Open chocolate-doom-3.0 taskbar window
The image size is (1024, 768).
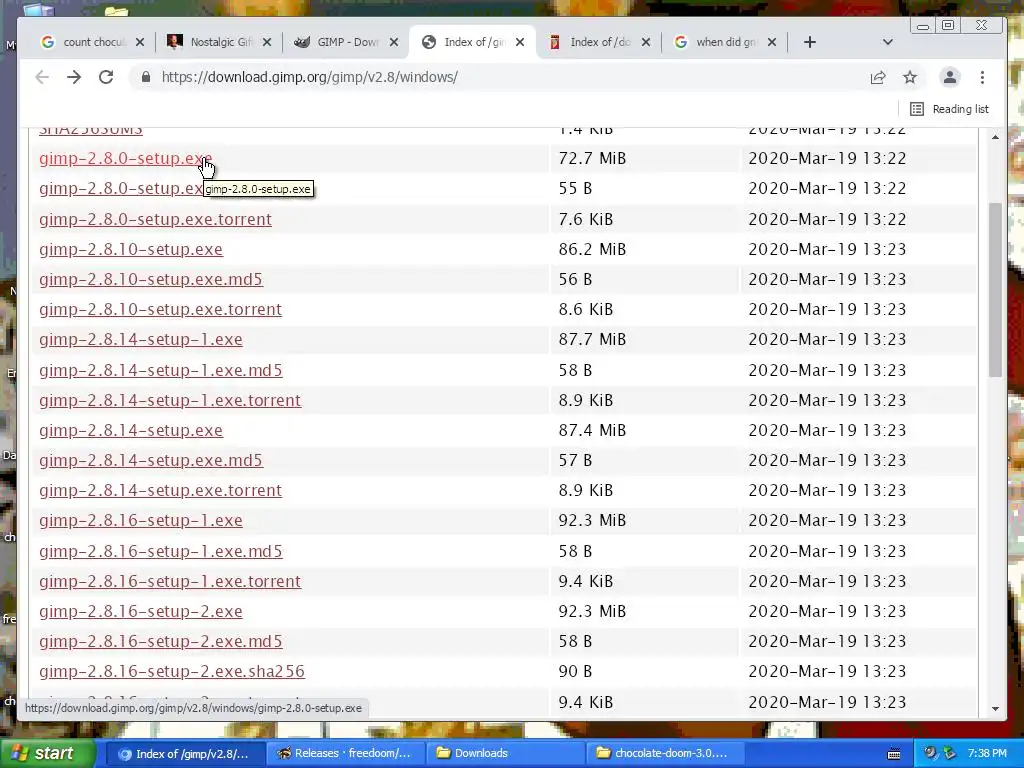click(664, 754)
